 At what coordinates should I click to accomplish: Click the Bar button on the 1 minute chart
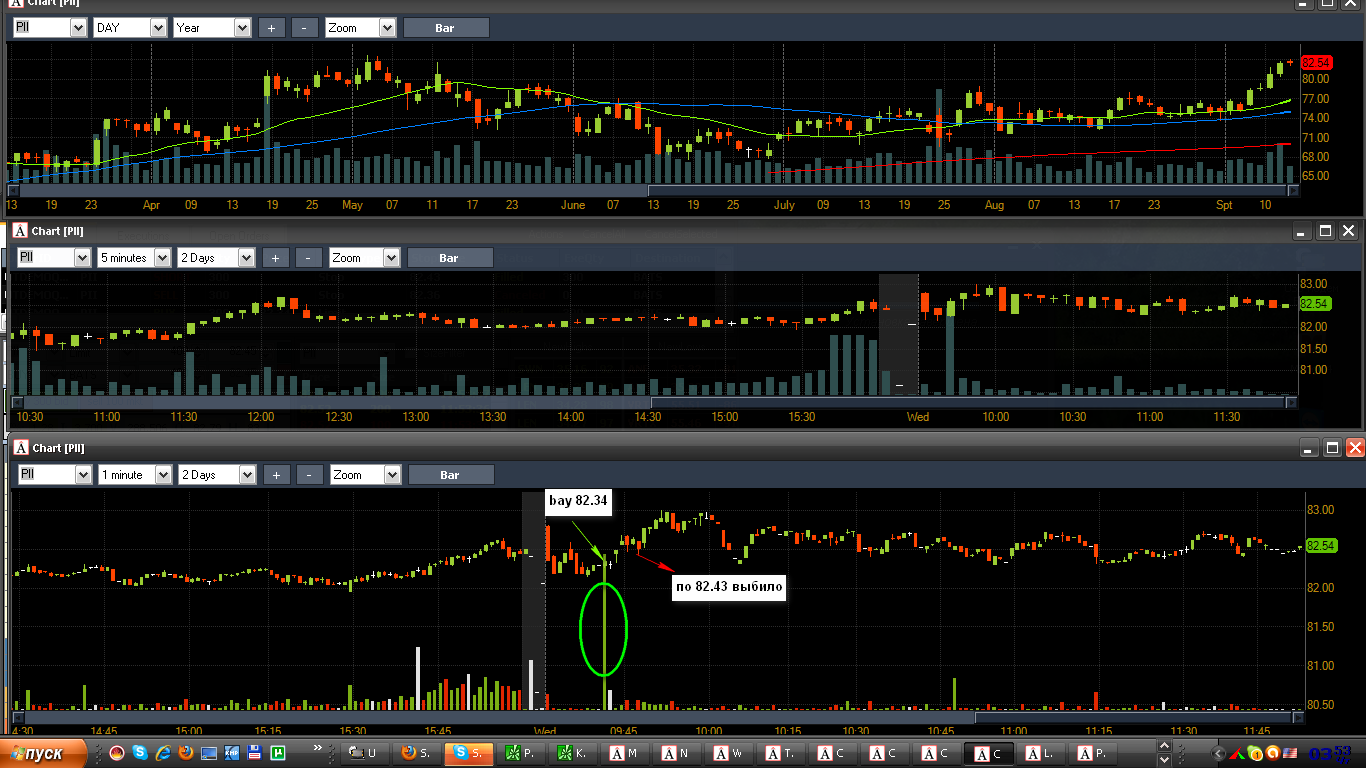coord(449,475)
